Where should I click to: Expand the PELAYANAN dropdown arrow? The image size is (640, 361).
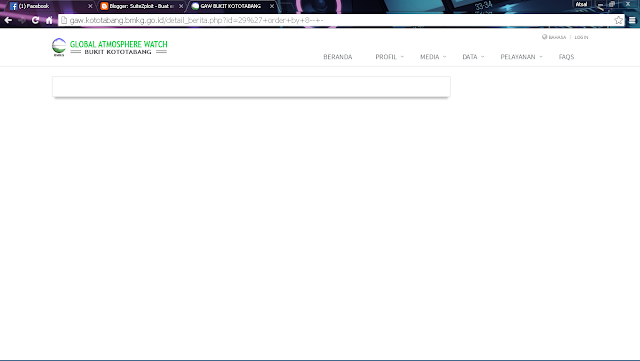541,57
